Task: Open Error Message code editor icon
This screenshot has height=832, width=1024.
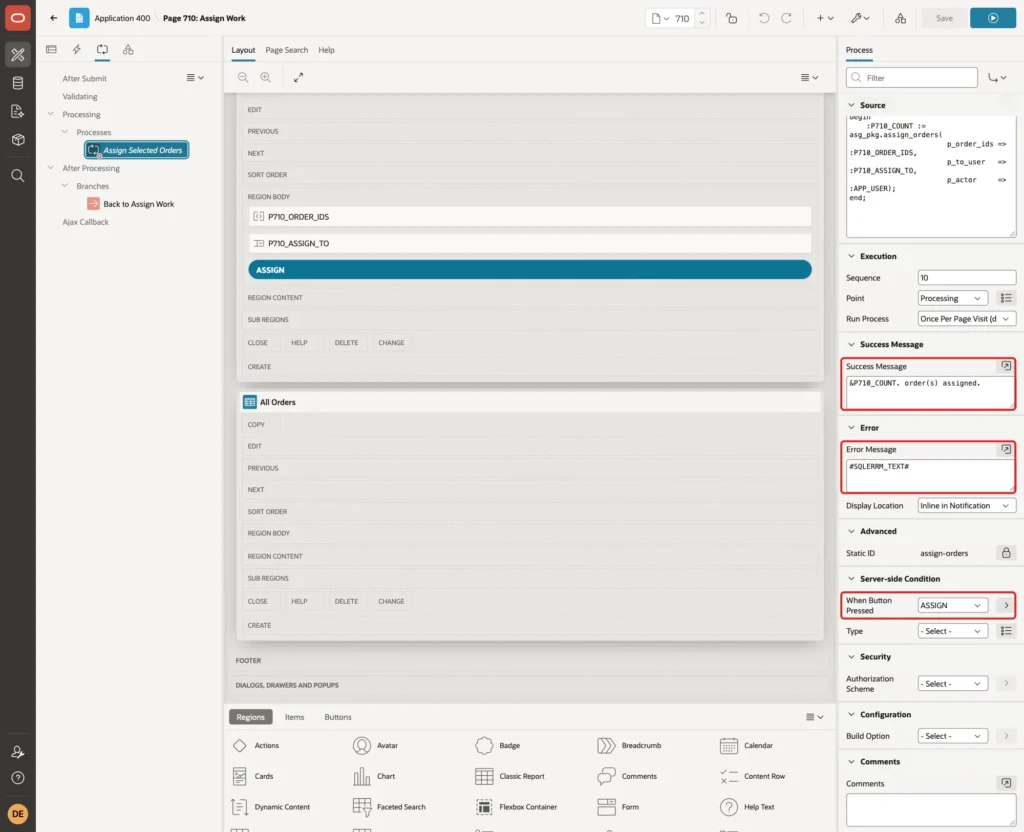Action: pyautogui.click(x=1006, y=449)
